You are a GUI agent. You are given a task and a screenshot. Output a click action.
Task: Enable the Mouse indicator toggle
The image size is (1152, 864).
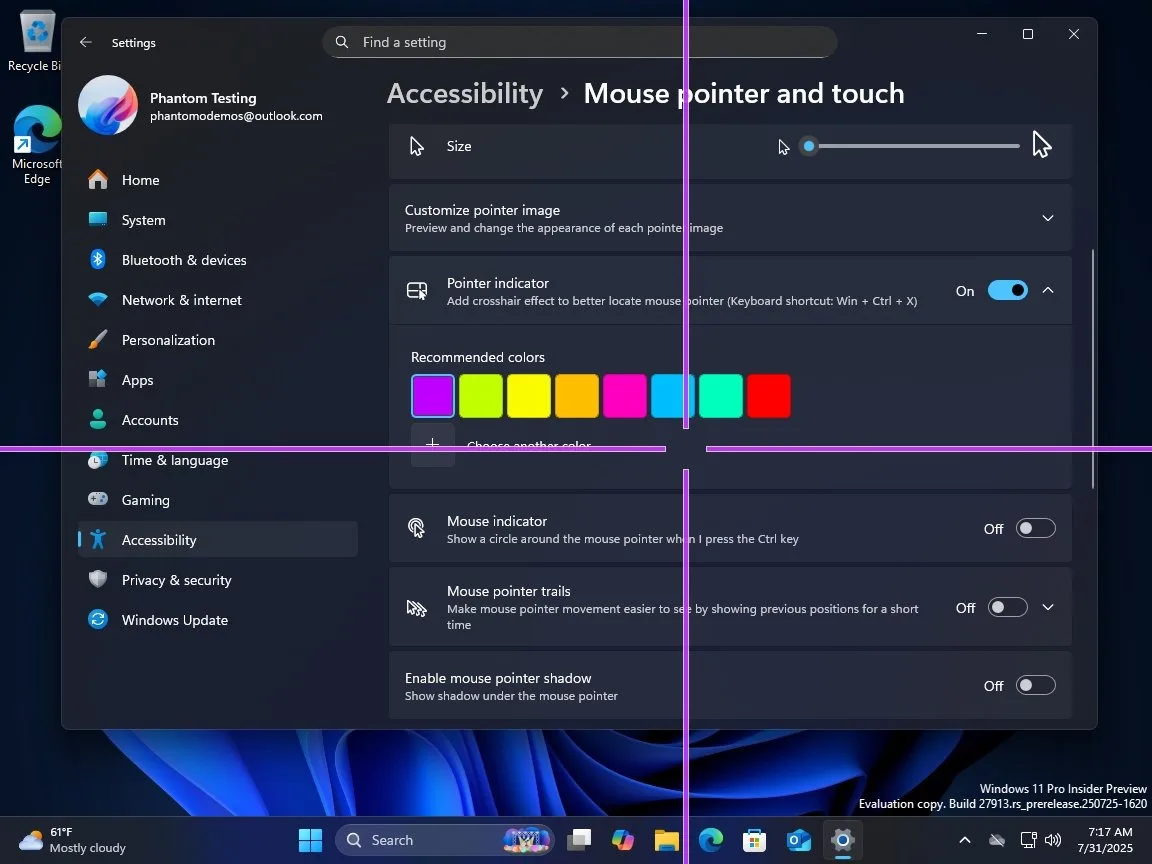tap(1036, 528)
